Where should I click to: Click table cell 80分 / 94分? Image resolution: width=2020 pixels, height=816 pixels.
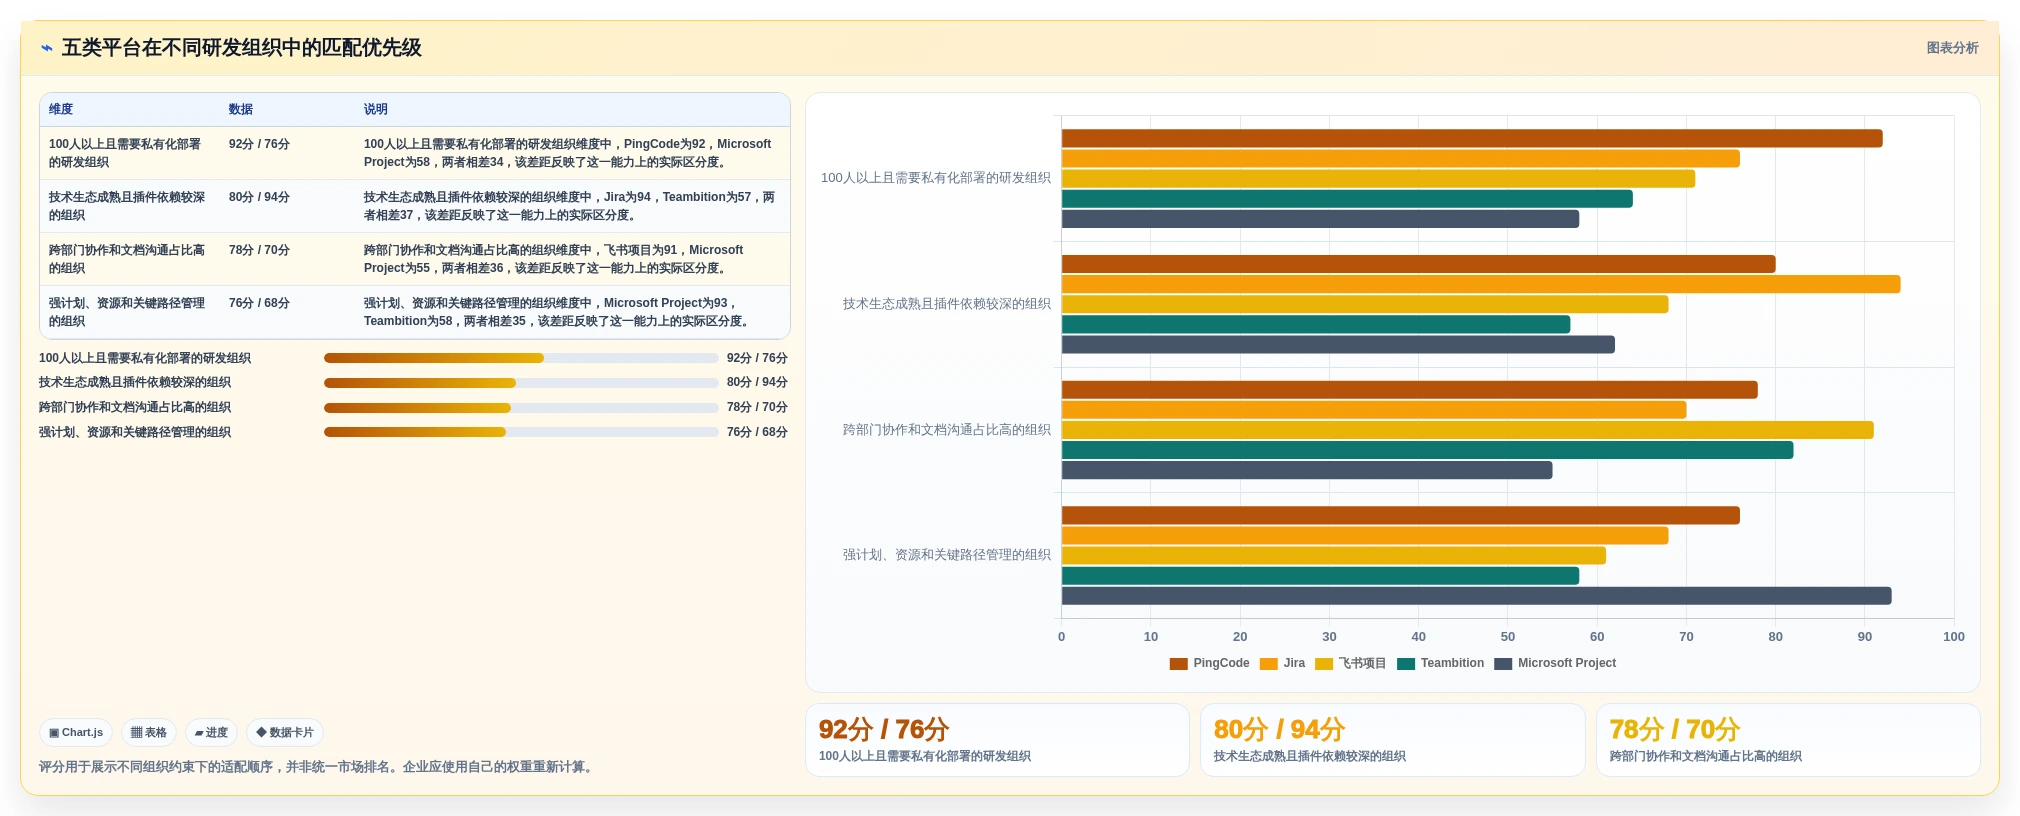tap(259, 197)
